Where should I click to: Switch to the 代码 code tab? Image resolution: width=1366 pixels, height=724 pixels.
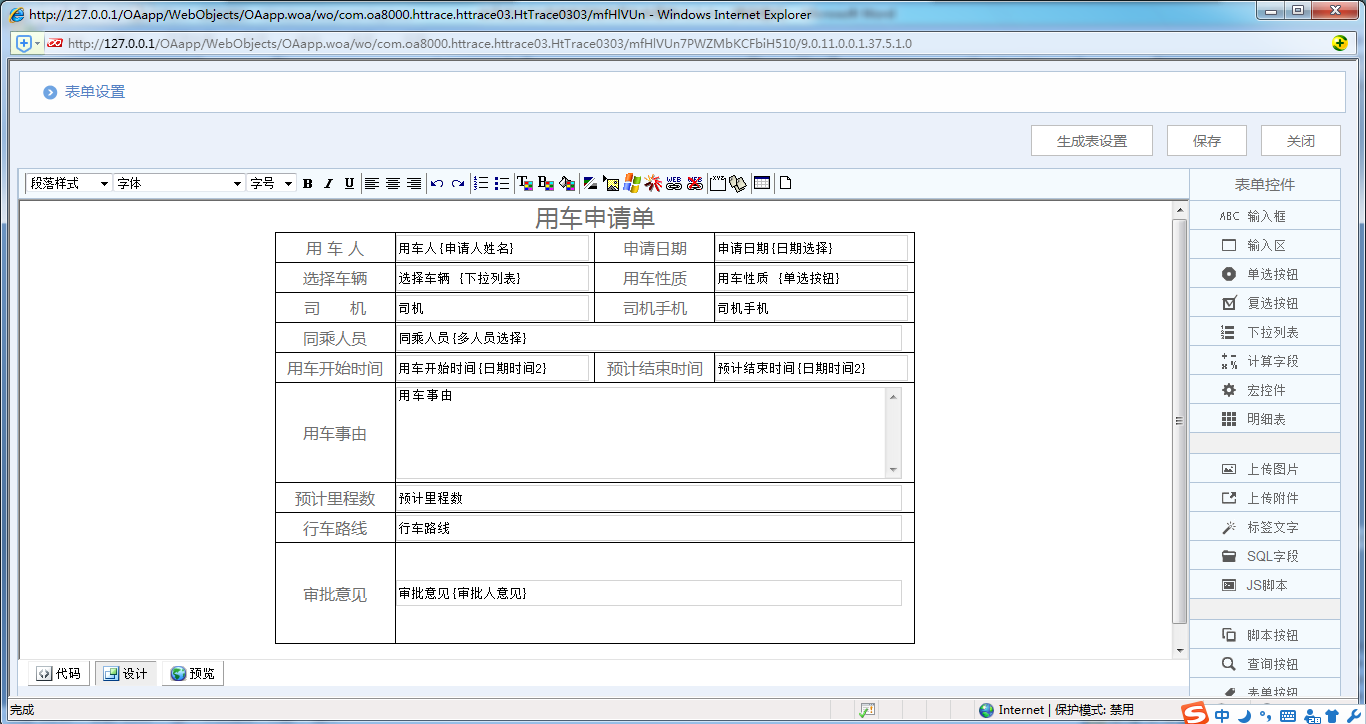coord(59,674)
